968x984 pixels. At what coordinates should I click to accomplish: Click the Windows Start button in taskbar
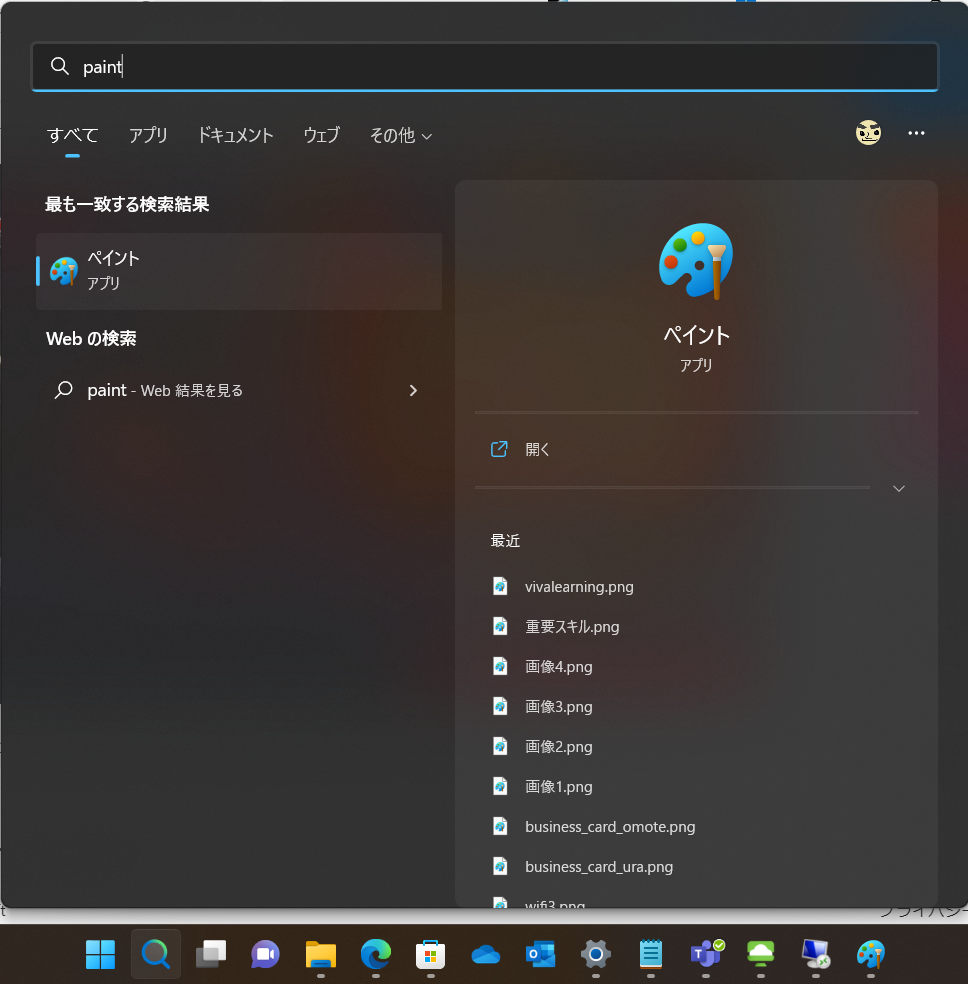tap(100, 954)
